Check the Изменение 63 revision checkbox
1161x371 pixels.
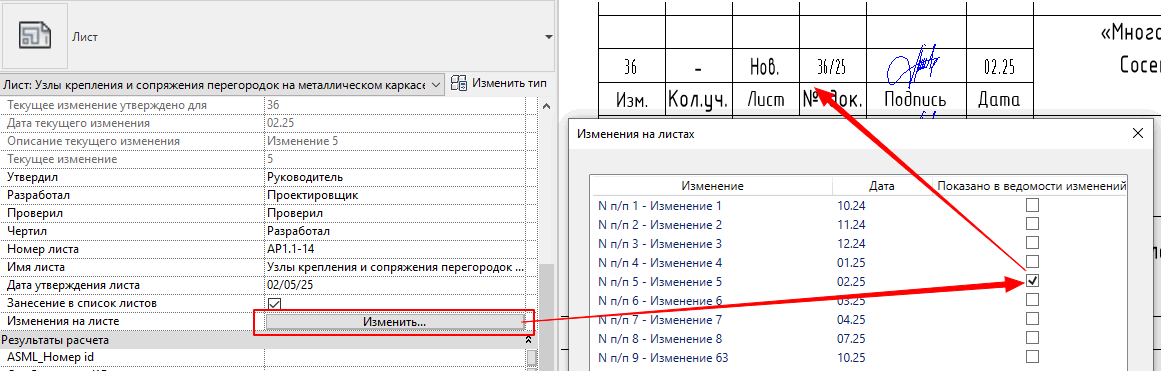pos(1032,357)
